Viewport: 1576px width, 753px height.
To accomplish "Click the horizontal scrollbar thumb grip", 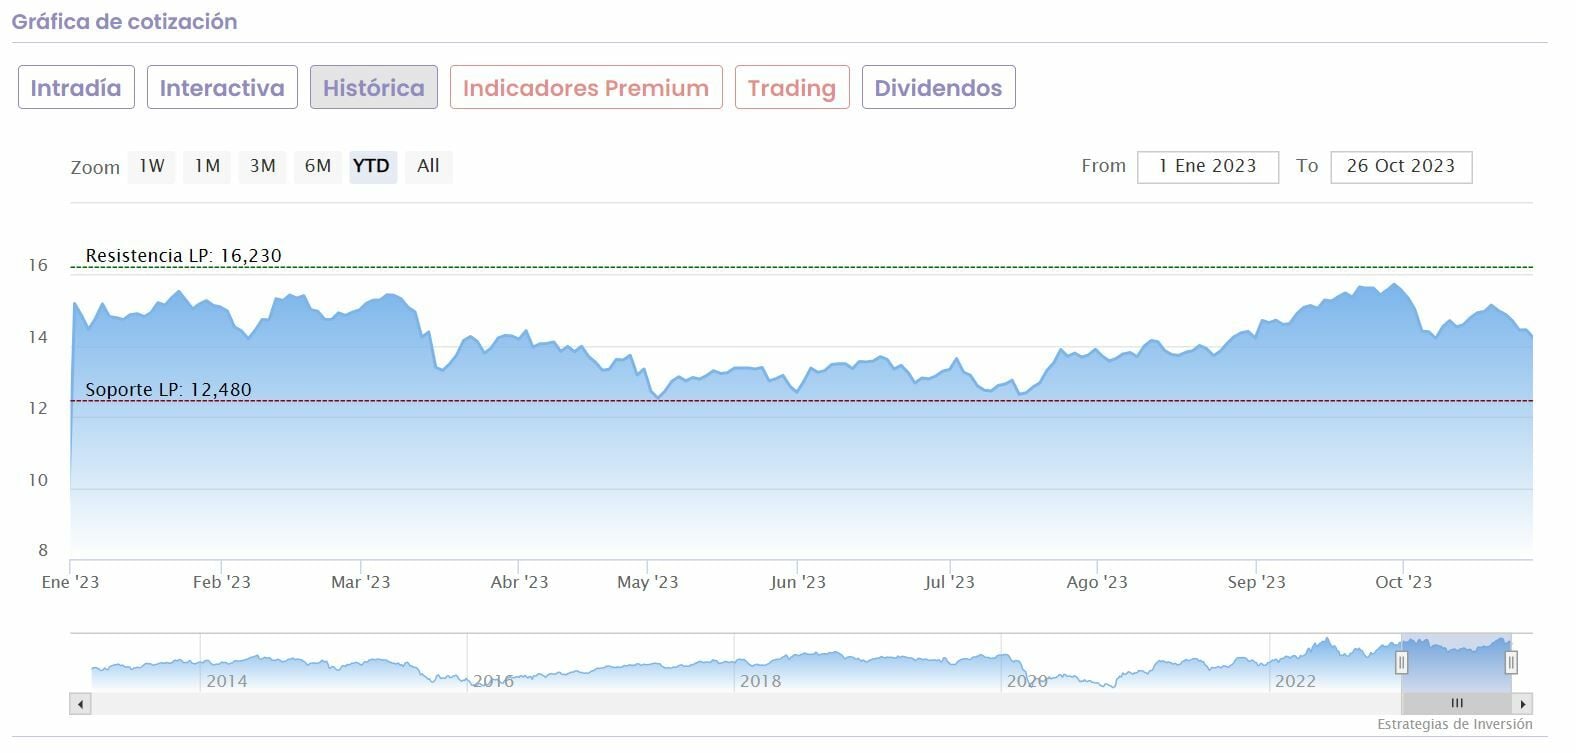I will [1456, 704].
